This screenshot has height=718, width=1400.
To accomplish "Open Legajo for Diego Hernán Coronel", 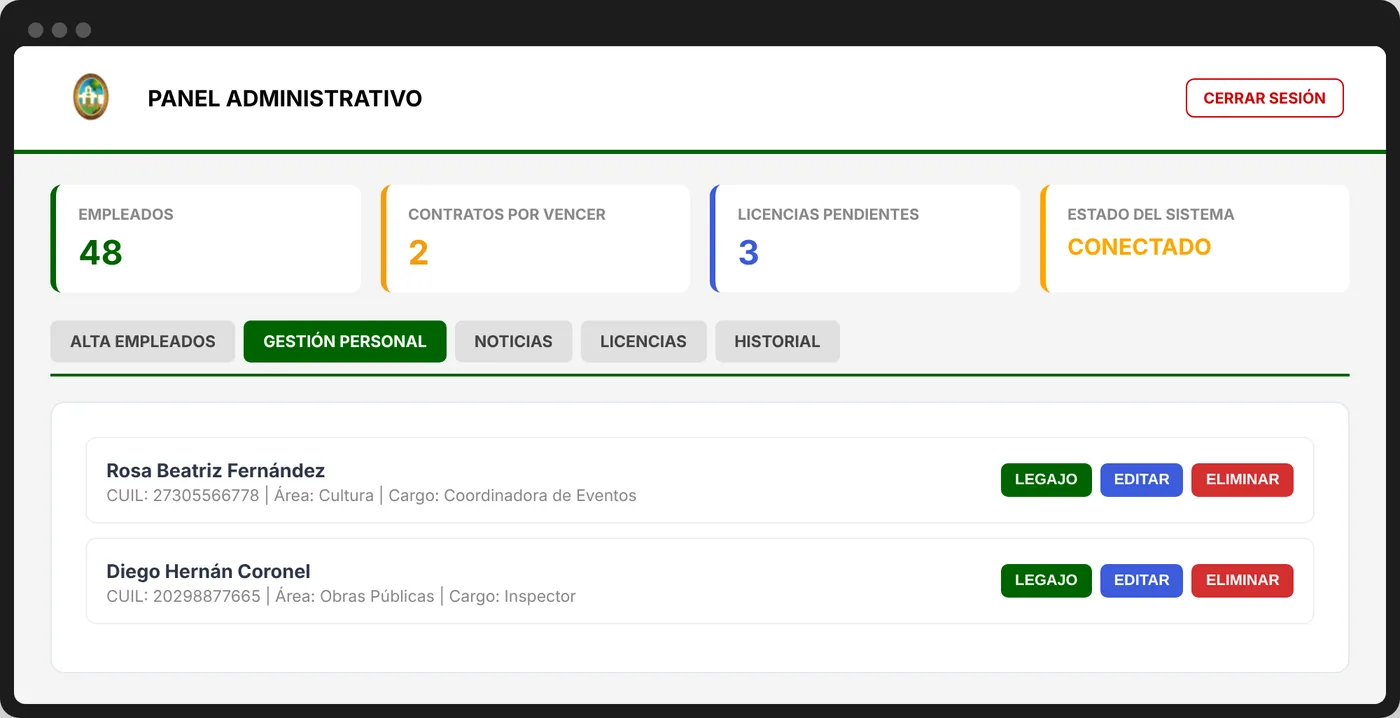I will (x=1046, y=580).
